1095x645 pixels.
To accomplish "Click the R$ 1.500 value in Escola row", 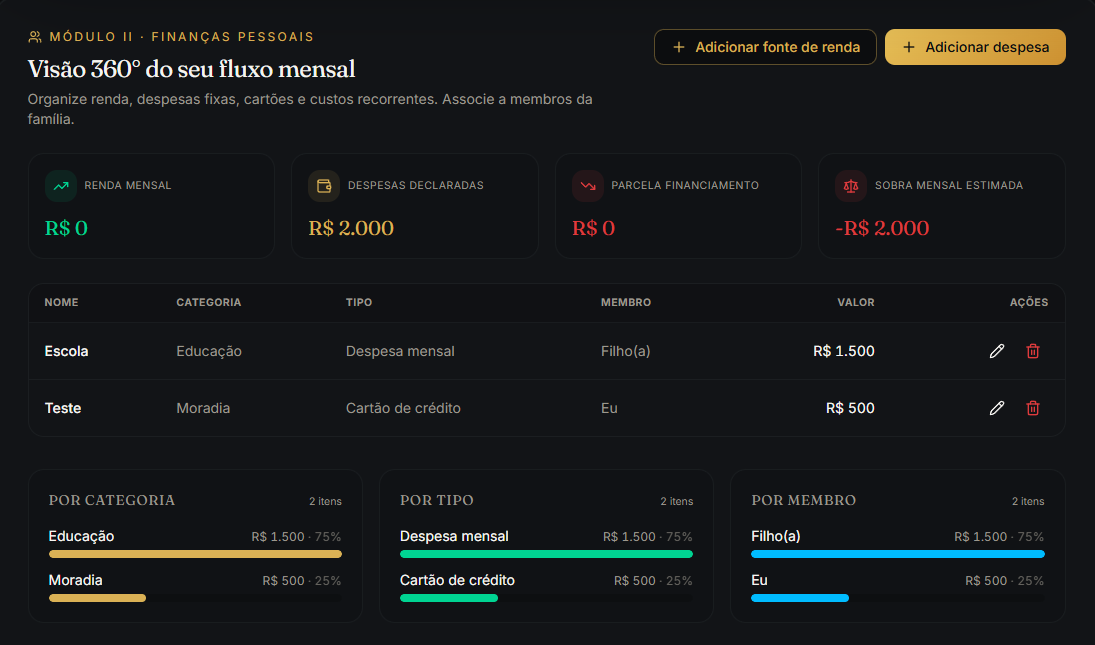I will pos(844,351).
